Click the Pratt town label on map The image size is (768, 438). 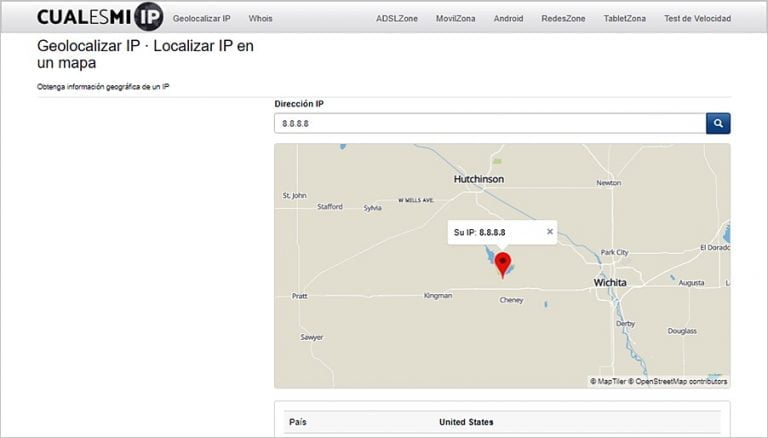[x=299, y=296]
